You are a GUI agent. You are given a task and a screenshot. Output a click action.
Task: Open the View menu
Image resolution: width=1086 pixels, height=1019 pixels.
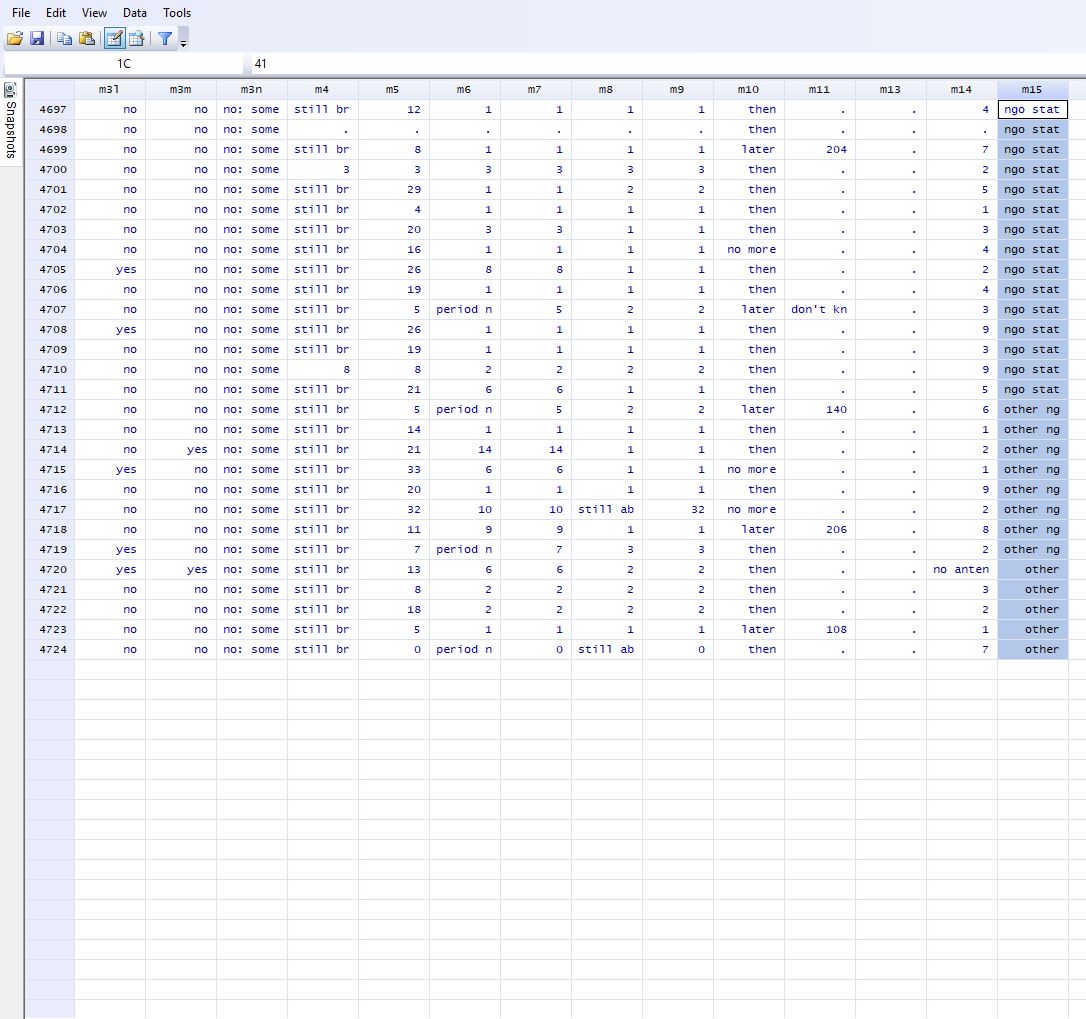coord(94,13)
